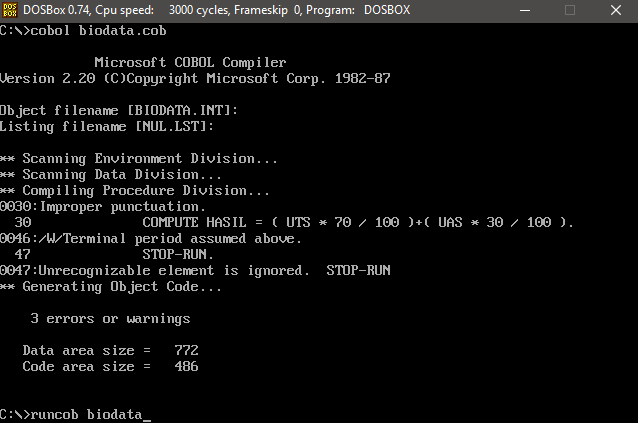Click the 'Listing filename [NUL.LST]:' line
Viewport: 638px width, 423px height.
[x=107, y=126]
